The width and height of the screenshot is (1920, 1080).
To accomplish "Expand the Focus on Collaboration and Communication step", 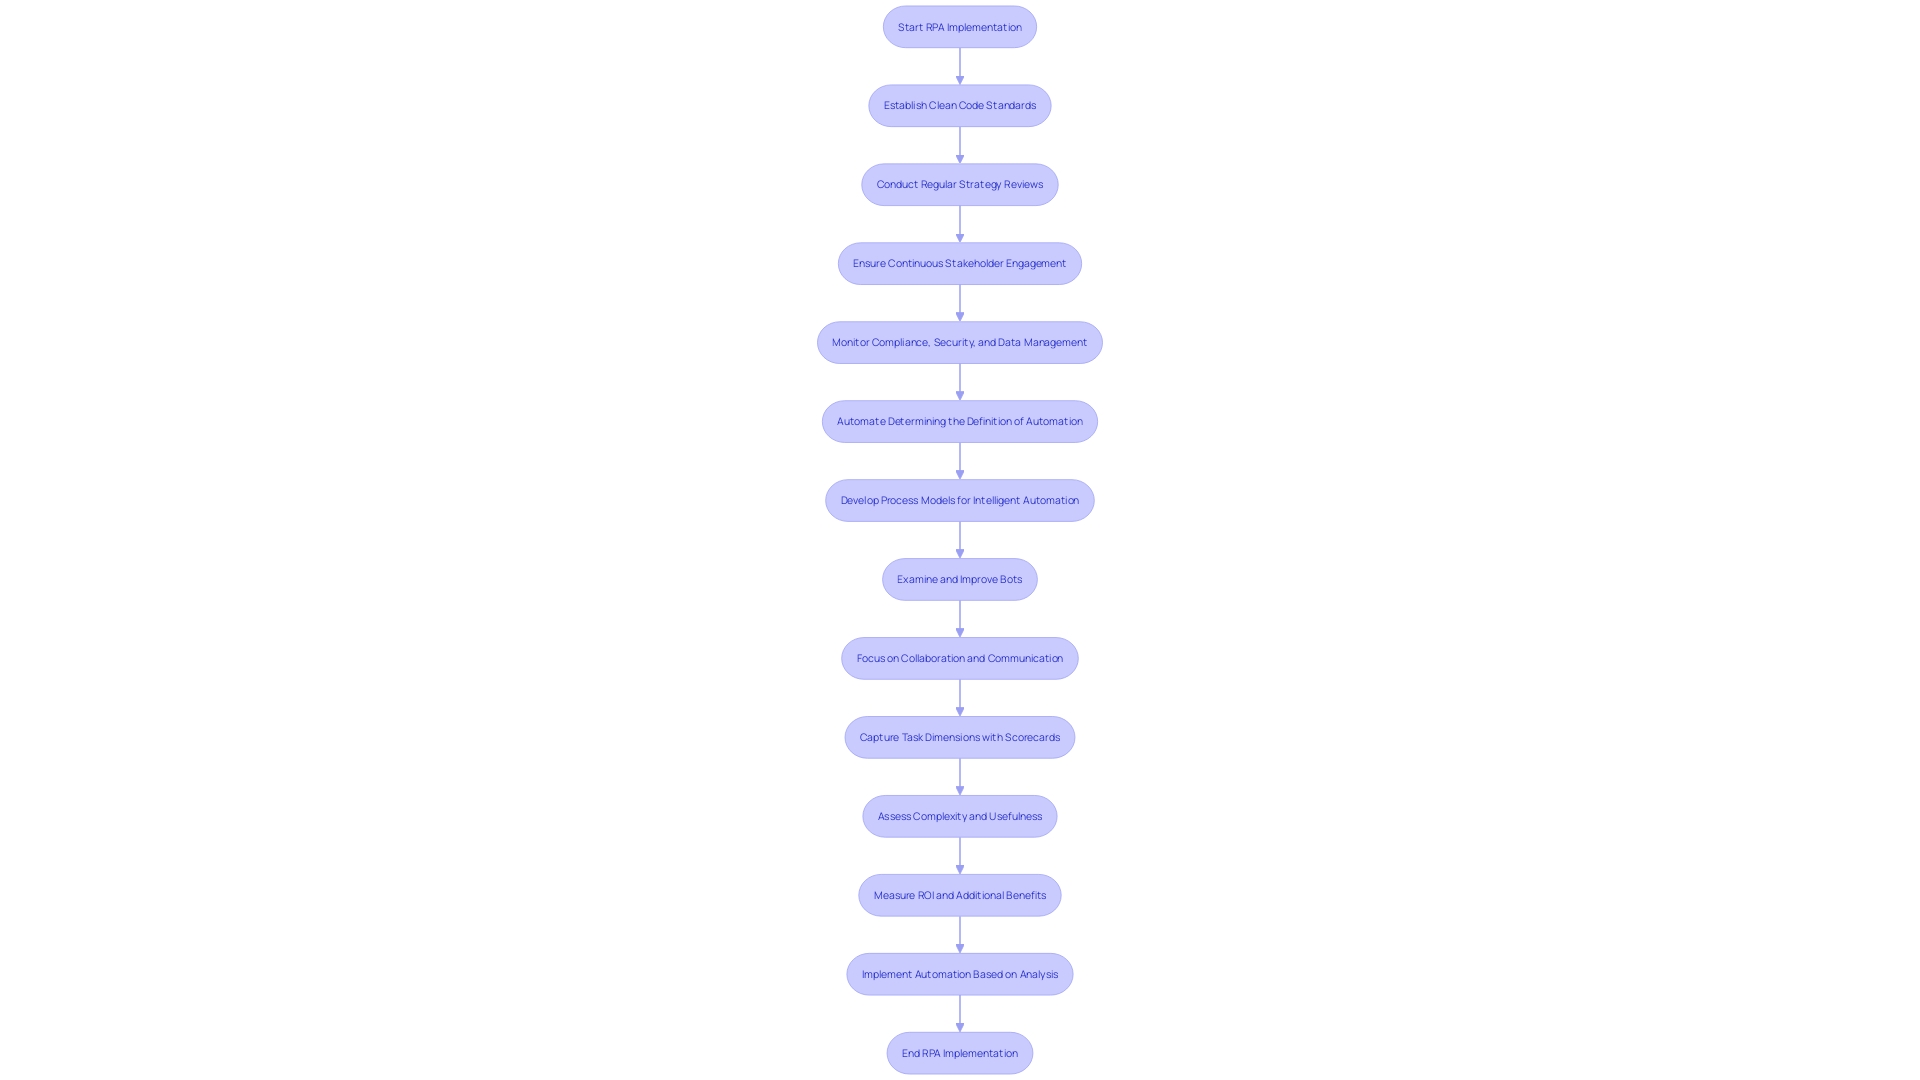I will coord(959,657).
